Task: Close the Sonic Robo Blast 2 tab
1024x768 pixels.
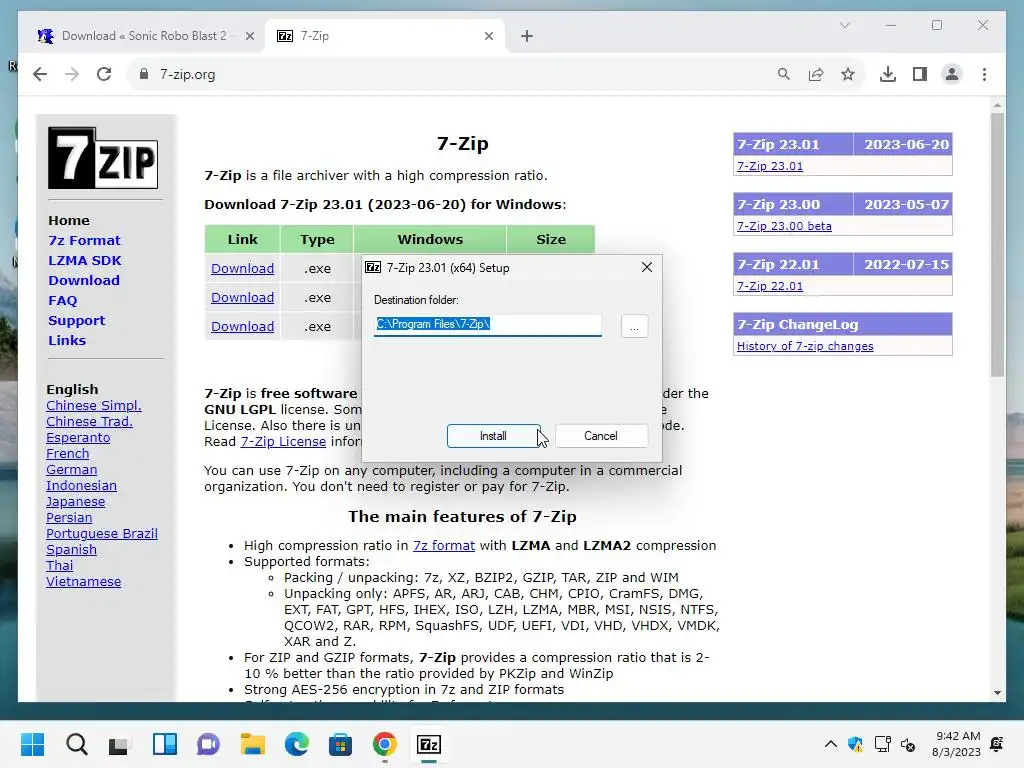Action: click(249, 36)
